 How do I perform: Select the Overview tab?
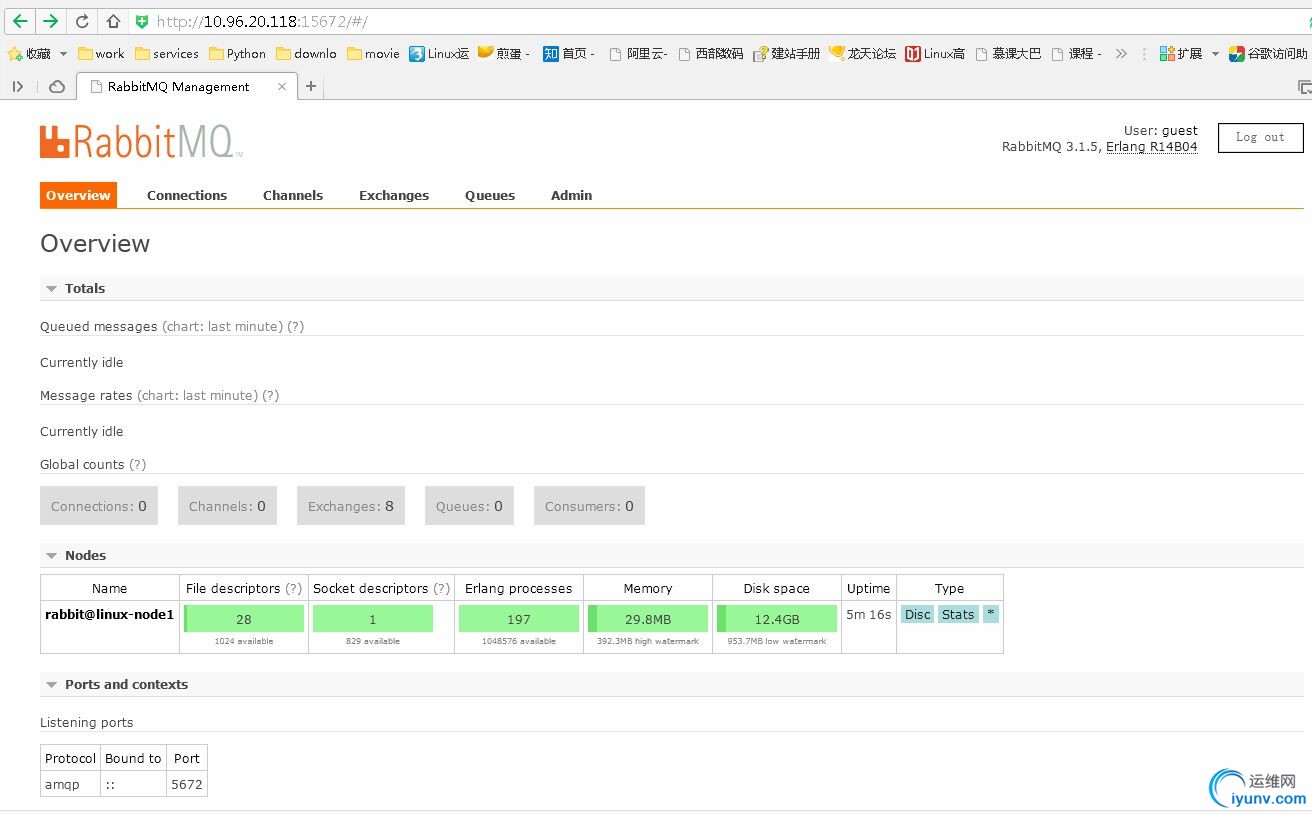(x=78, y=195)
